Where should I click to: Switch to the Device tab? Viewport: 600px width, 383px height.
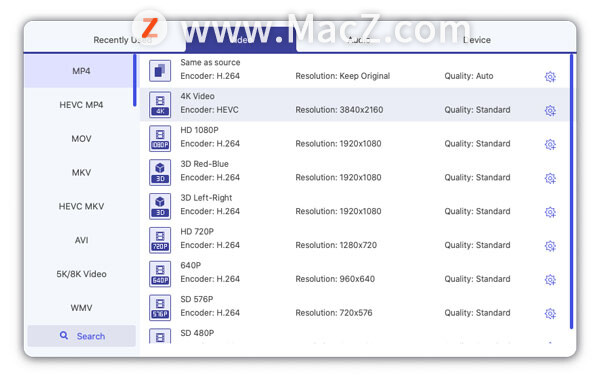[477, 40]
